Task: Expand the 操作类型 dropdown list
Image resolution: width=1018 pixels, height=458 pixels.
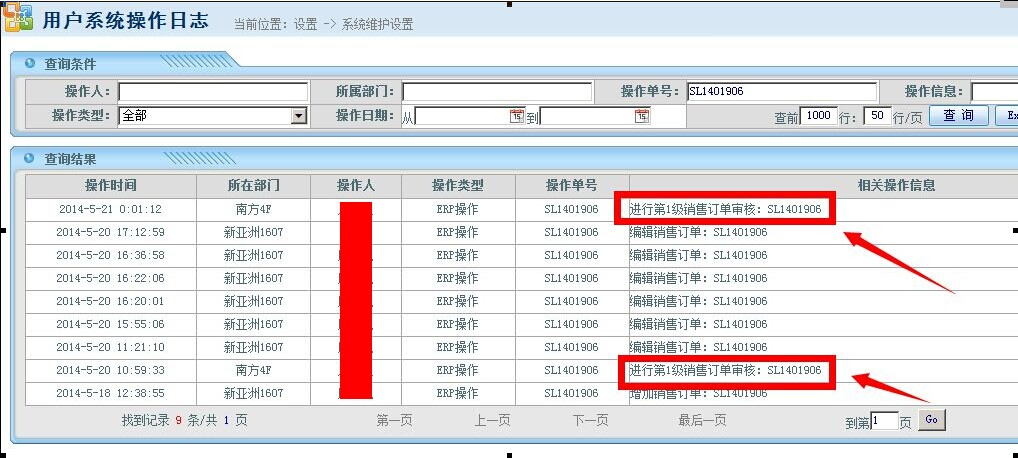Action: (x=298, y=116)
